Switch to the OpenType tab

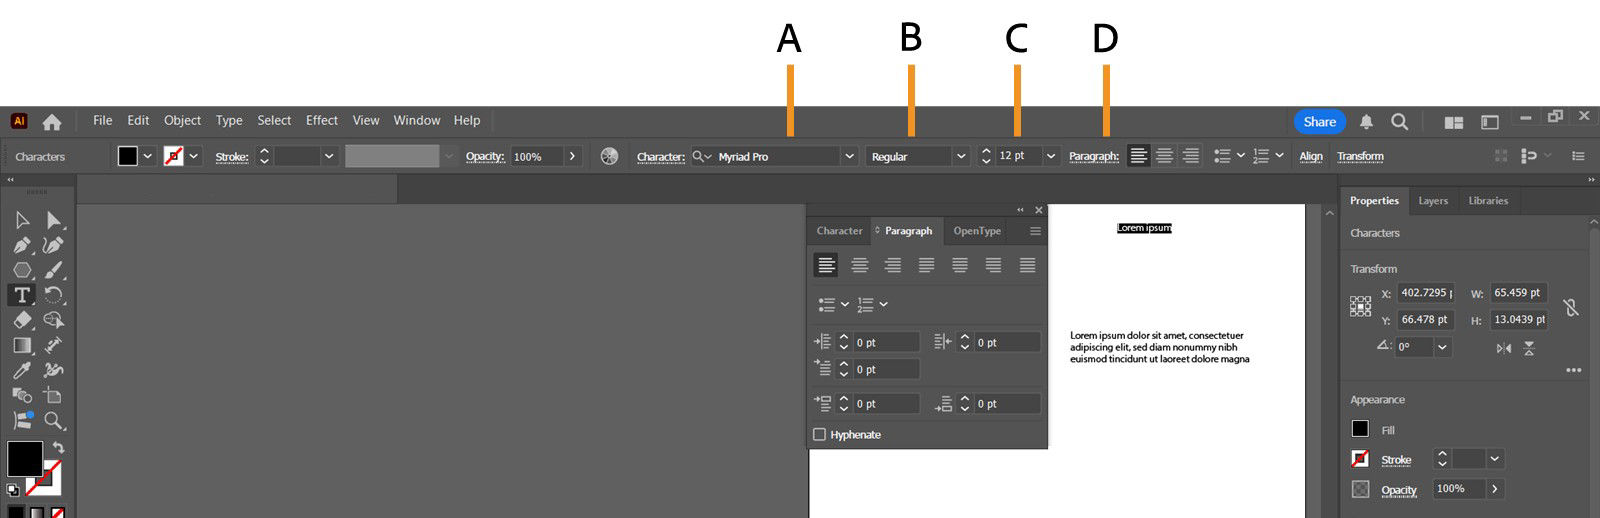click(977, 231)
